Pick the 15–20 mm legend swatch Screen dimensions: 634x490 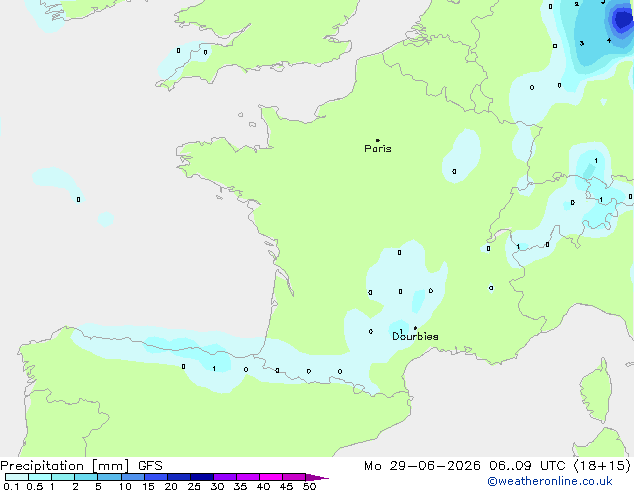point(155,477)
